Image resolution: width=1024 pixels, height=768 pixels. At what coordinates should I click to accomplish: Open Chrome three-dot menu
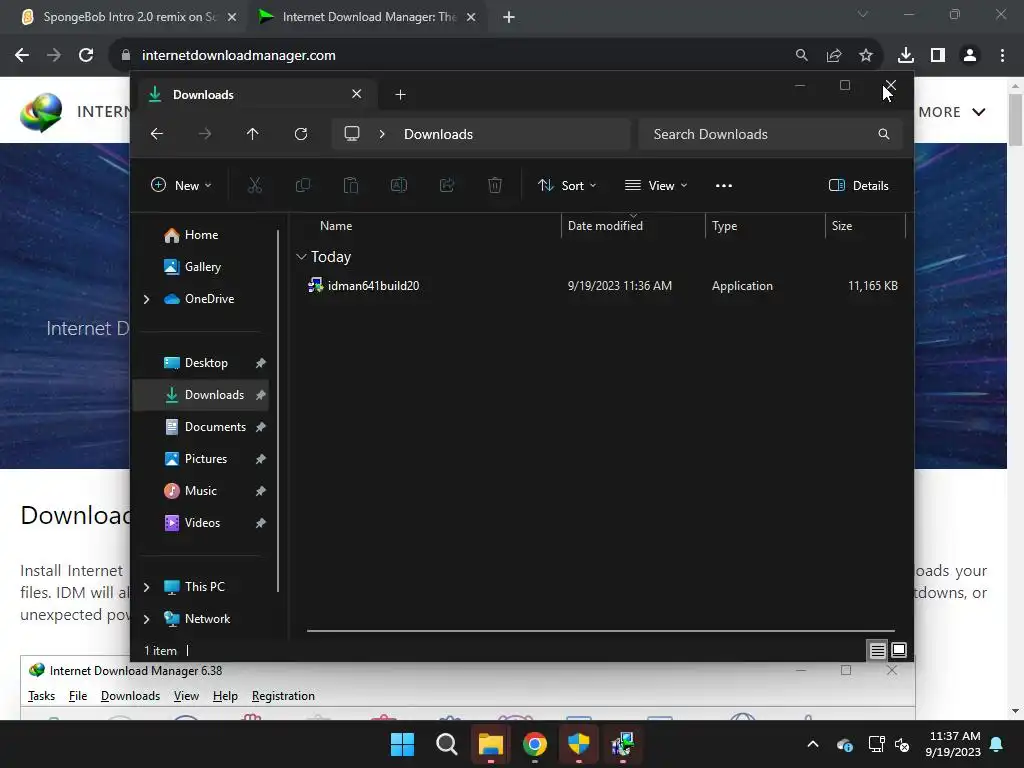coord(1002,56)
